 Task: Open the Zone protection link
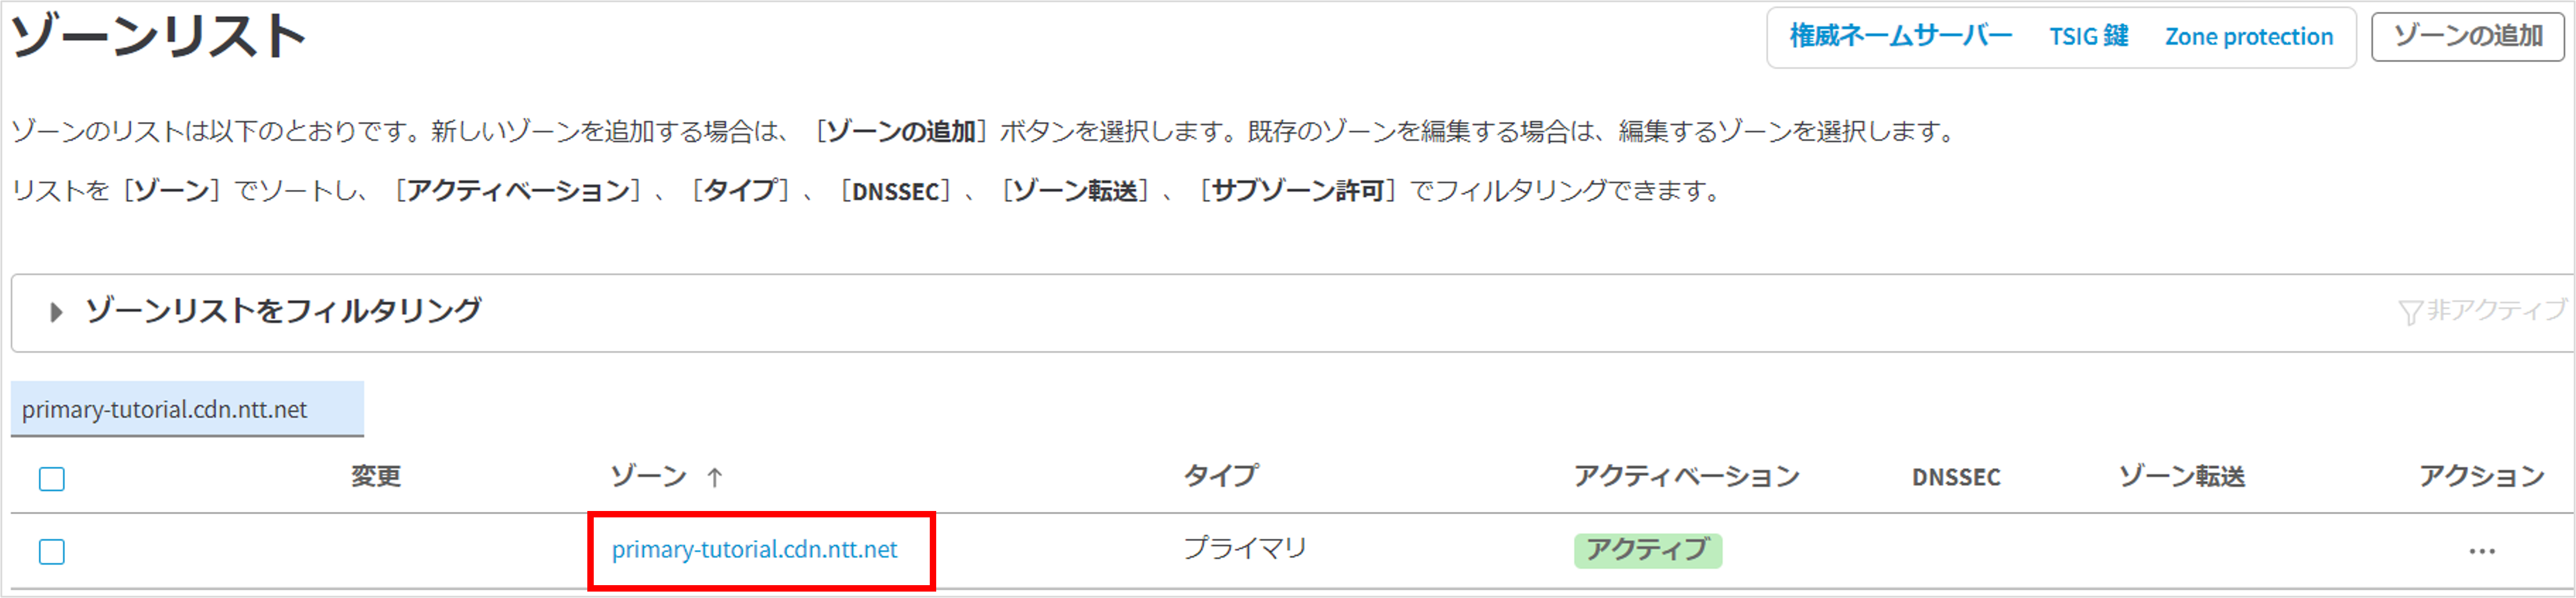click(x=2248, y=37)
